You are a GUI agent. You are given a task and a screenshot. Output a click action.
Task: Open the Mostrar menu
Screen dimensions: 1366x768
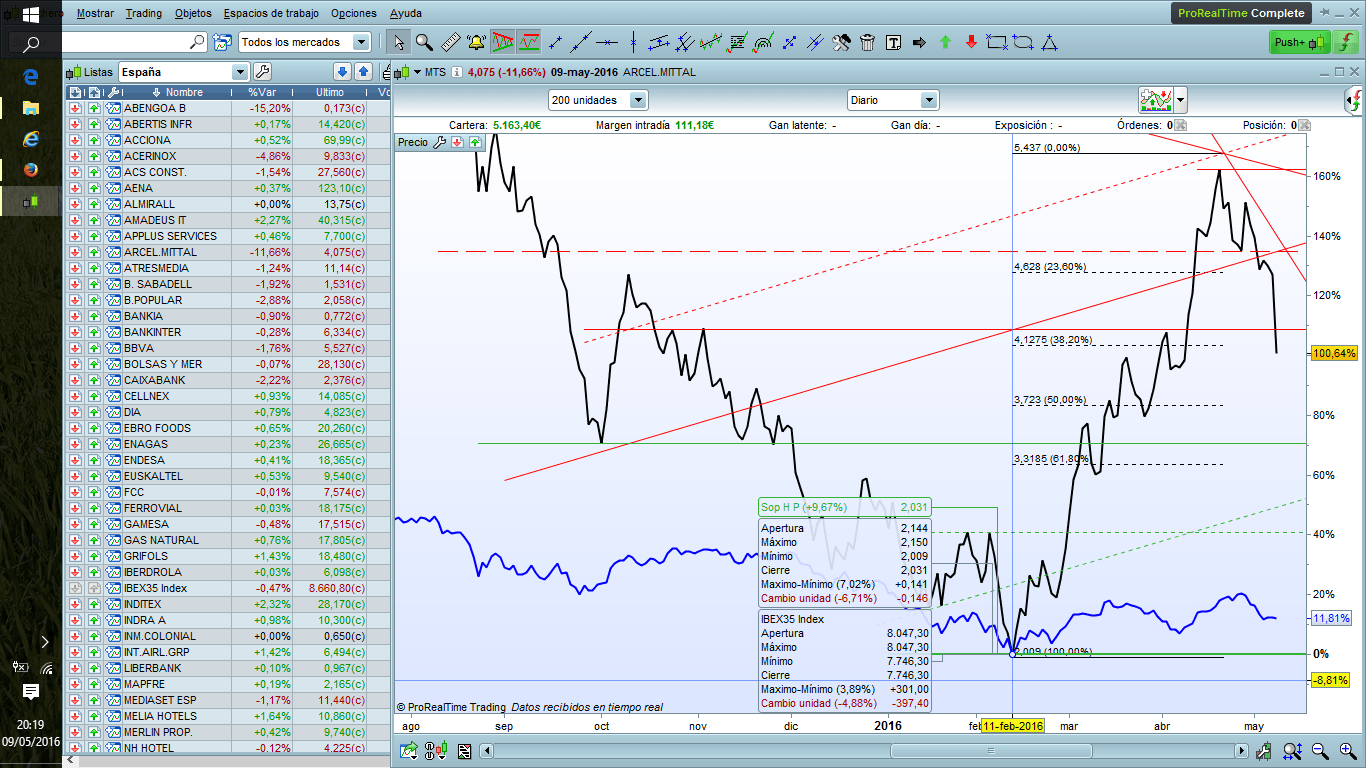click(95, 14)
